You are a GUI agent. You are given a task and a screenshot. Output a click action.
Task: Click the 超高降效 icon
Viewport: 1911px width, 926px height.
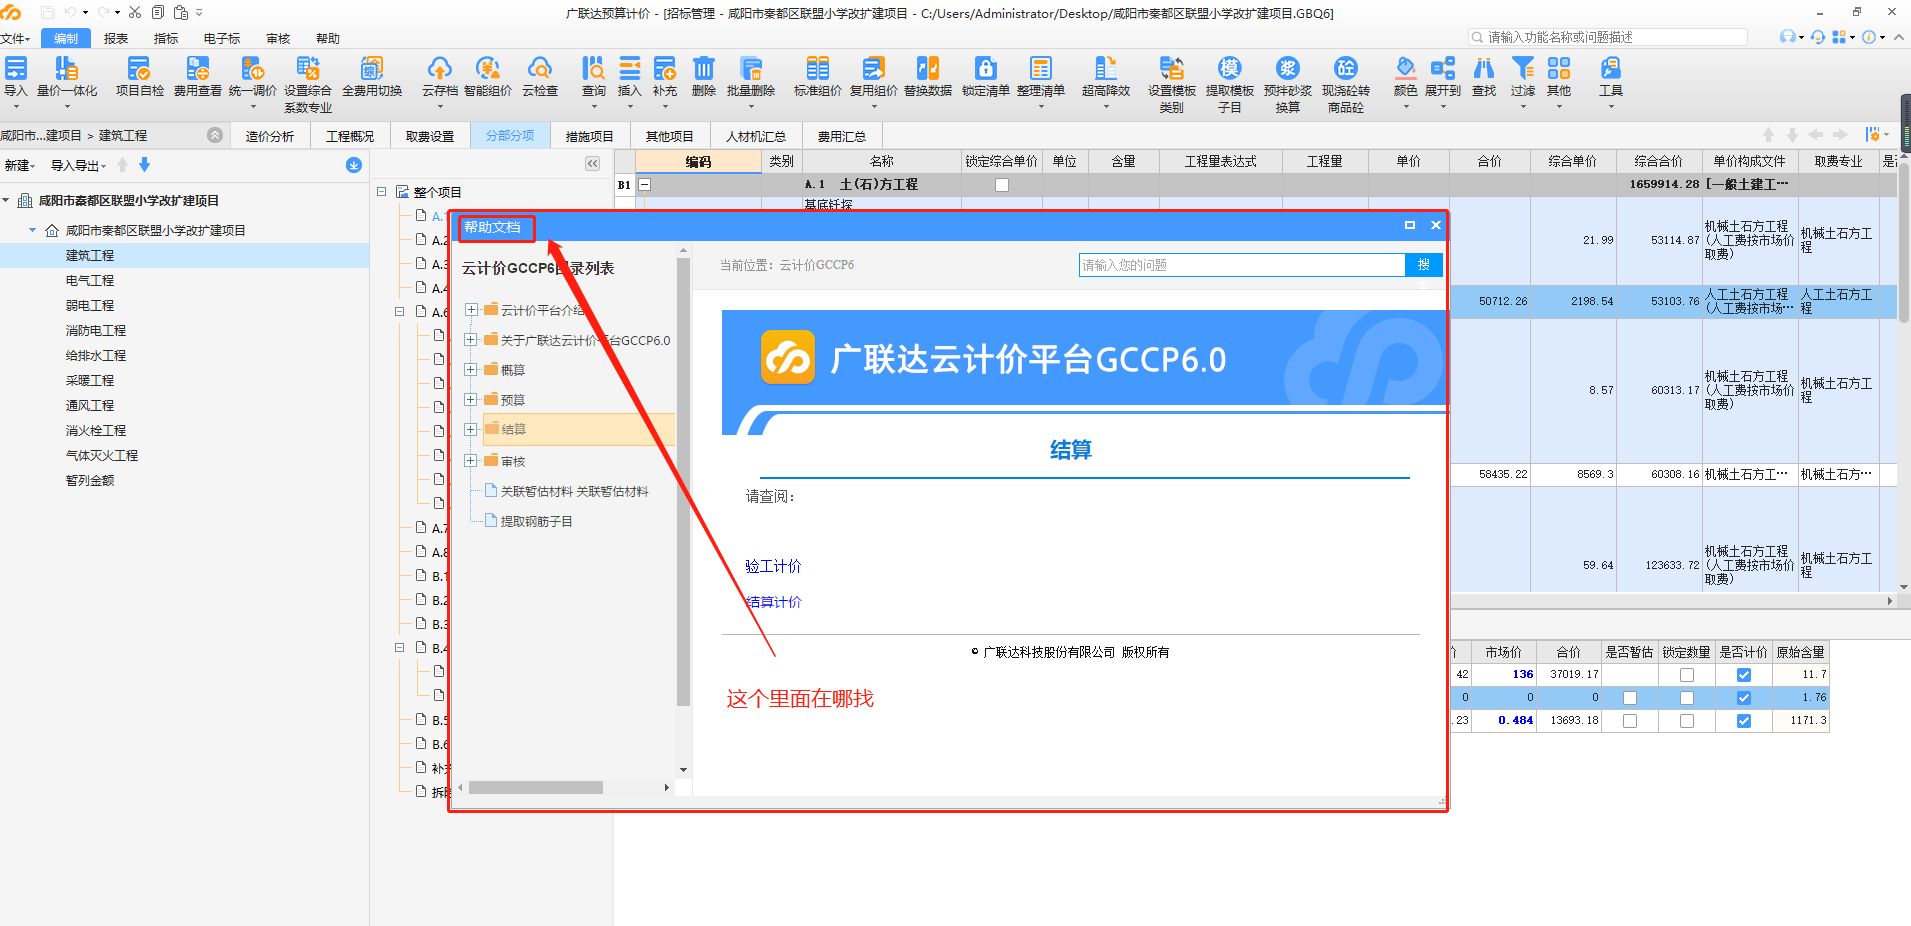1106,68
